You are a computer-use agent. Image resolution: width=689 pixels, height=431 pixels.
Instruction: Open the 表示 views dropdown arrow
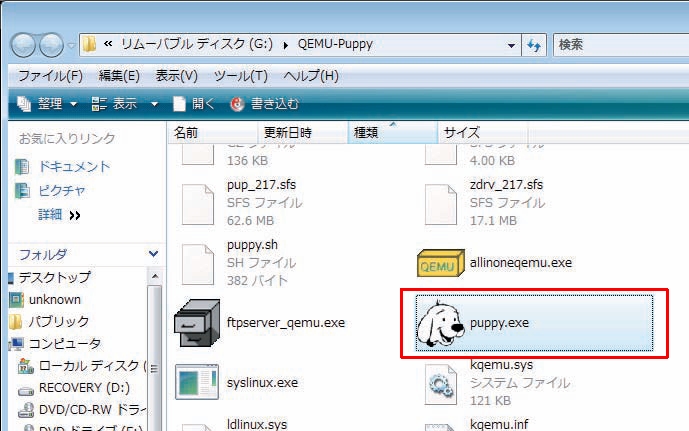click(x=154, y=104)
